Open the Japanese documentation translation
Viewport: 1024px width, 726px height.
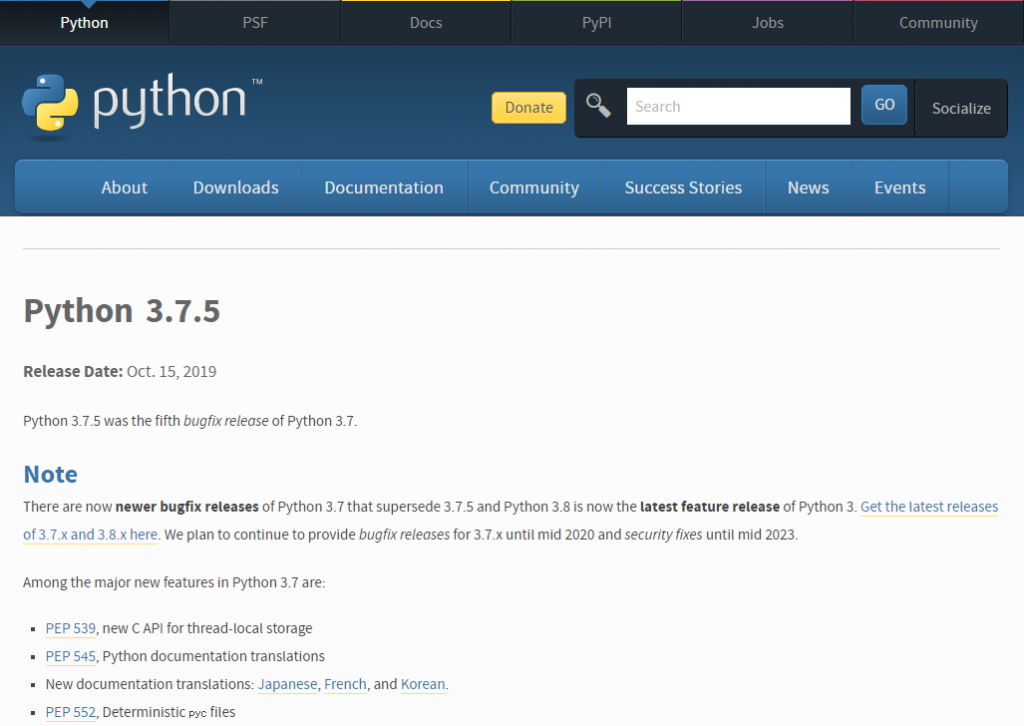287,684
